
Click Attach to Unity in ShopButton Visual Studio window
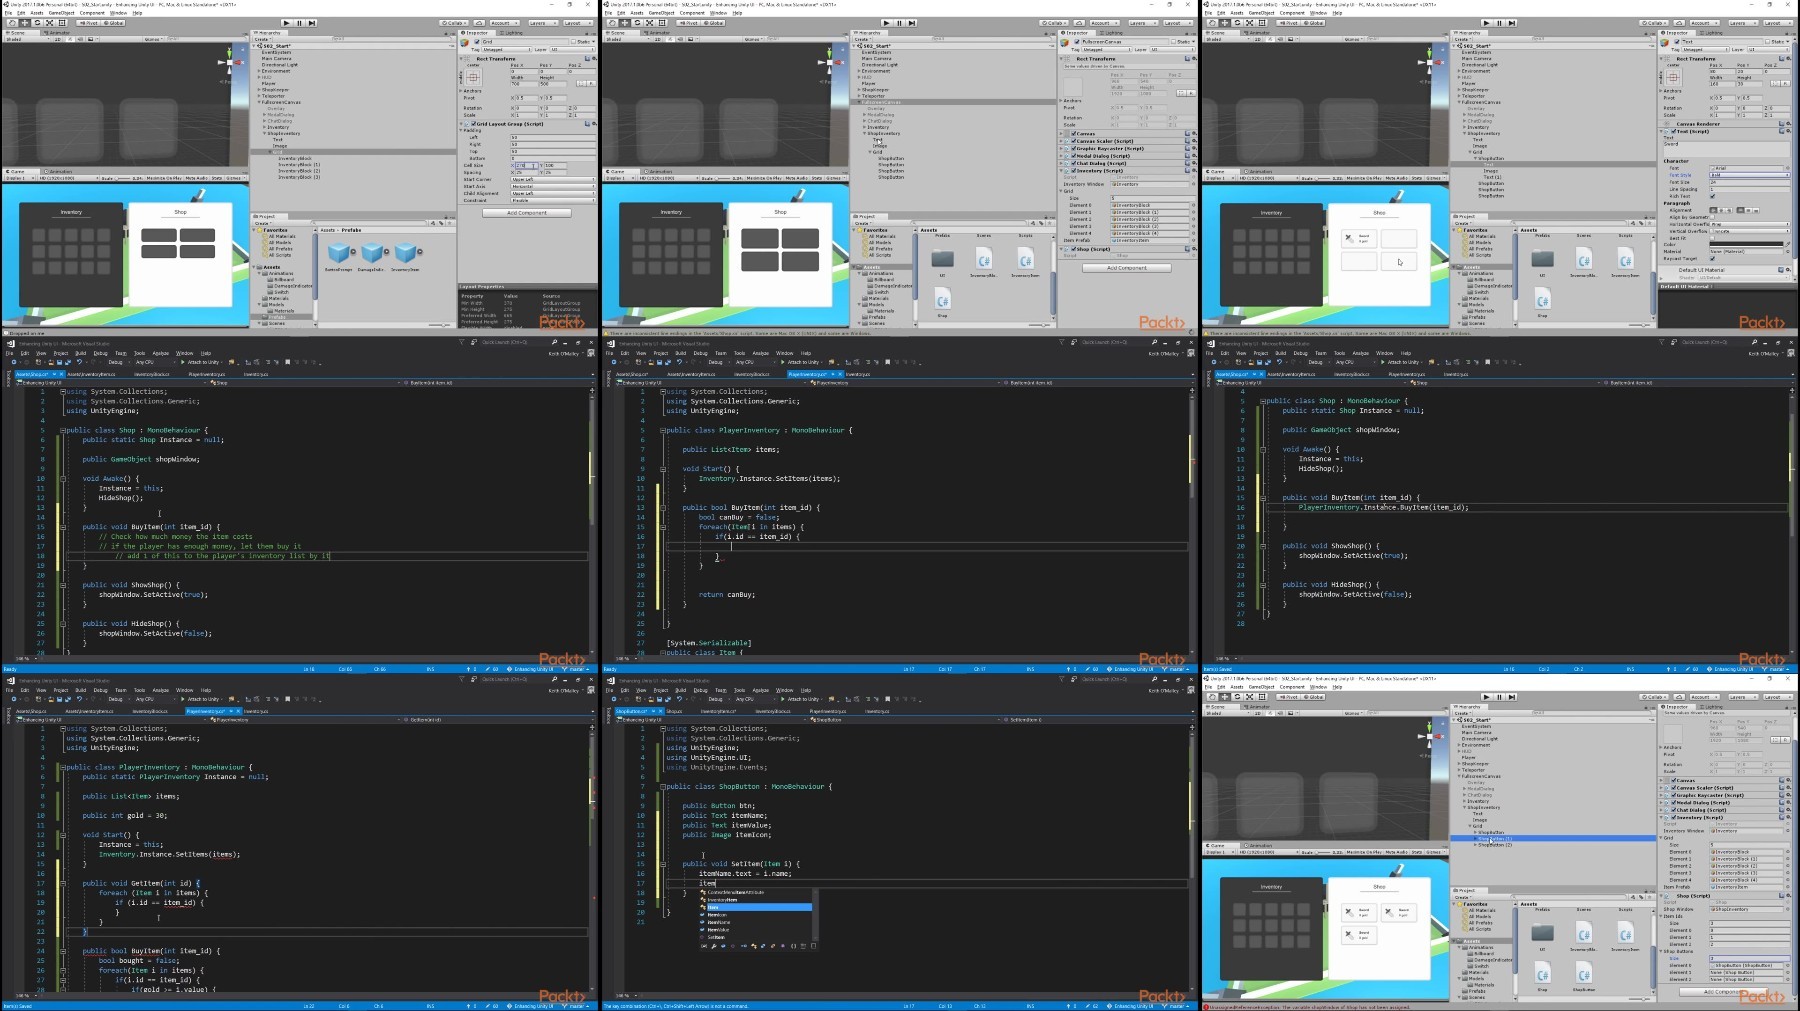coord(802,699)
